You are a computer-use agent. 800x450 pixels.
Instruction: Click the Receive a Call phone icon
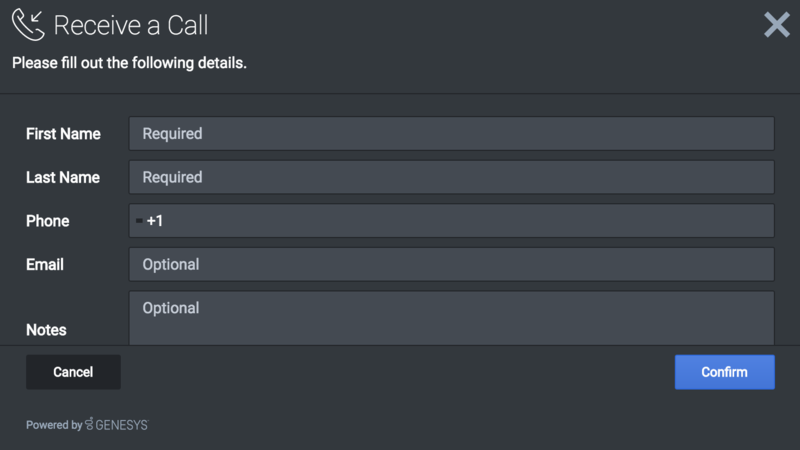(28, 25)
